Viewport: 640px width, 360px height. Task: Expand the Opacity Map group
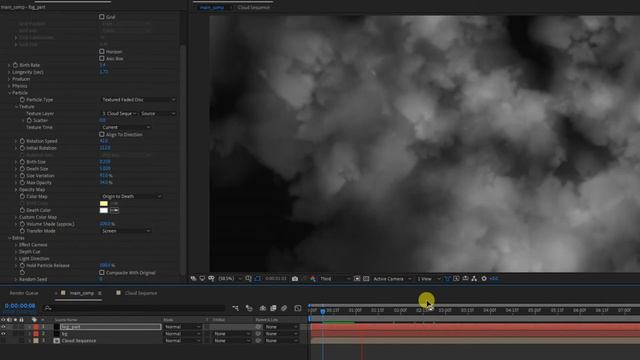tap(16, 189)
